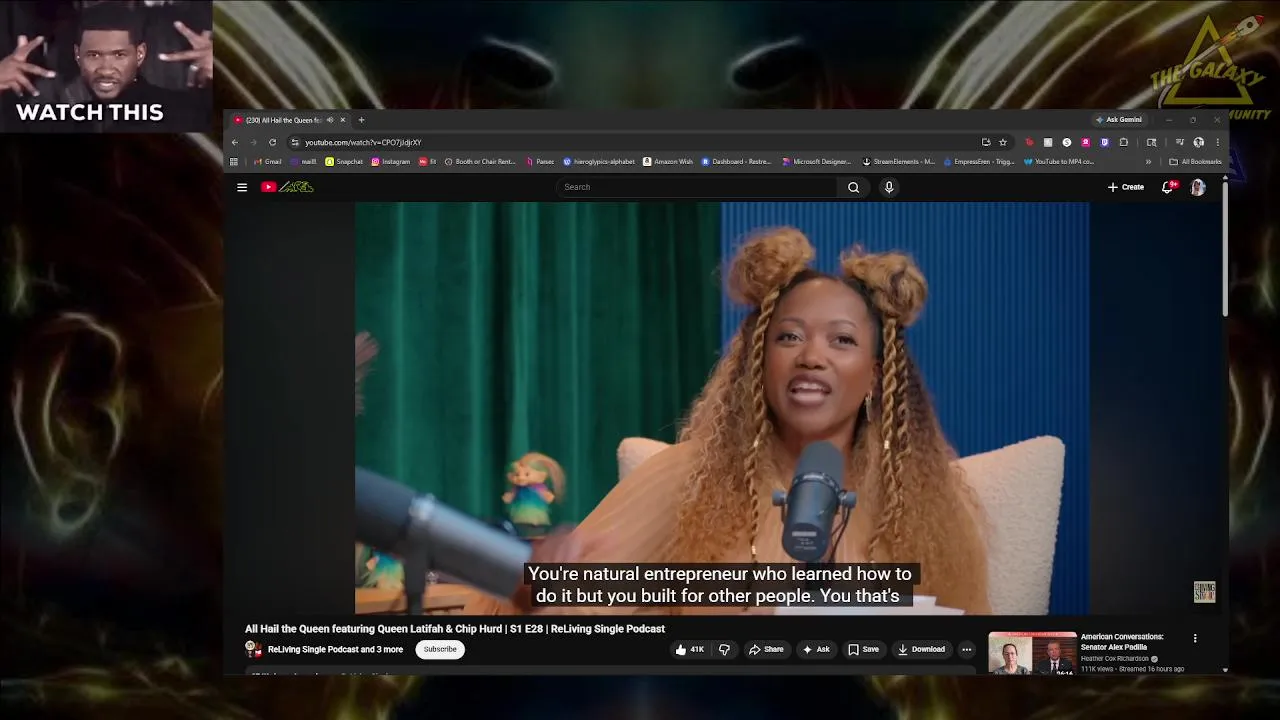
Task: Dislike the video with thumbs down
Action: (x=724, y=649)
